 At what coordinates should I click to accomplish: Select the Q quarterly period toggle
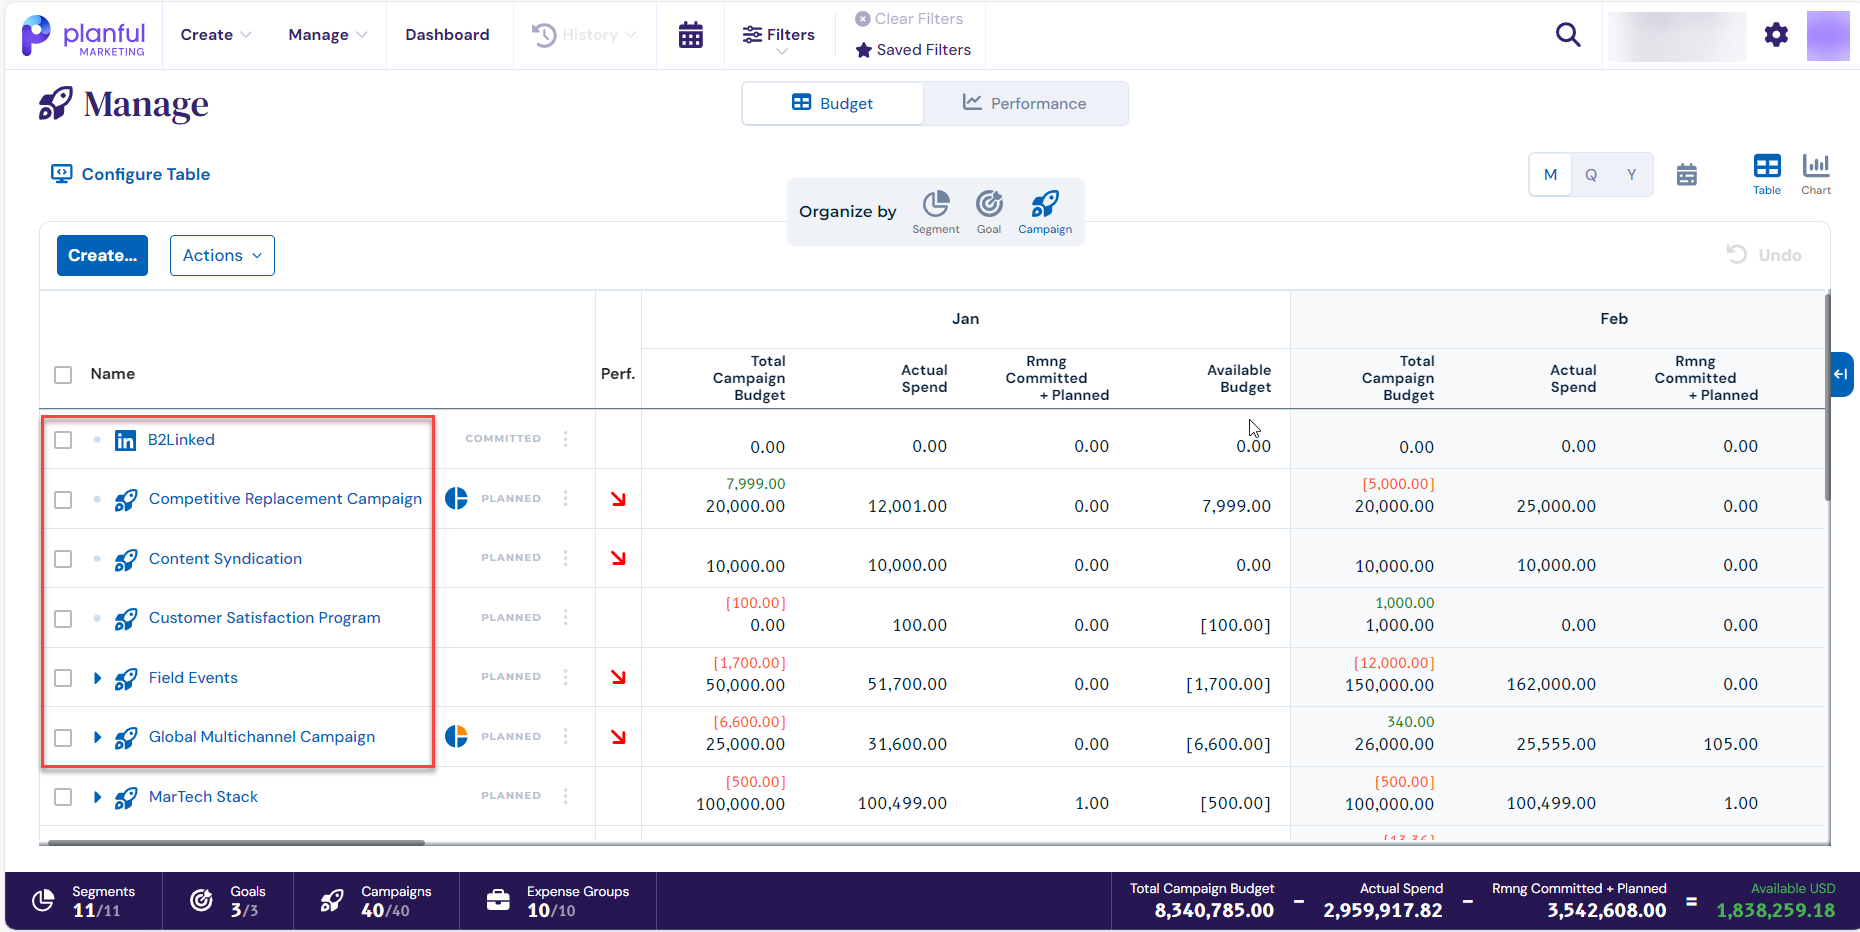tap(1591, 175)
